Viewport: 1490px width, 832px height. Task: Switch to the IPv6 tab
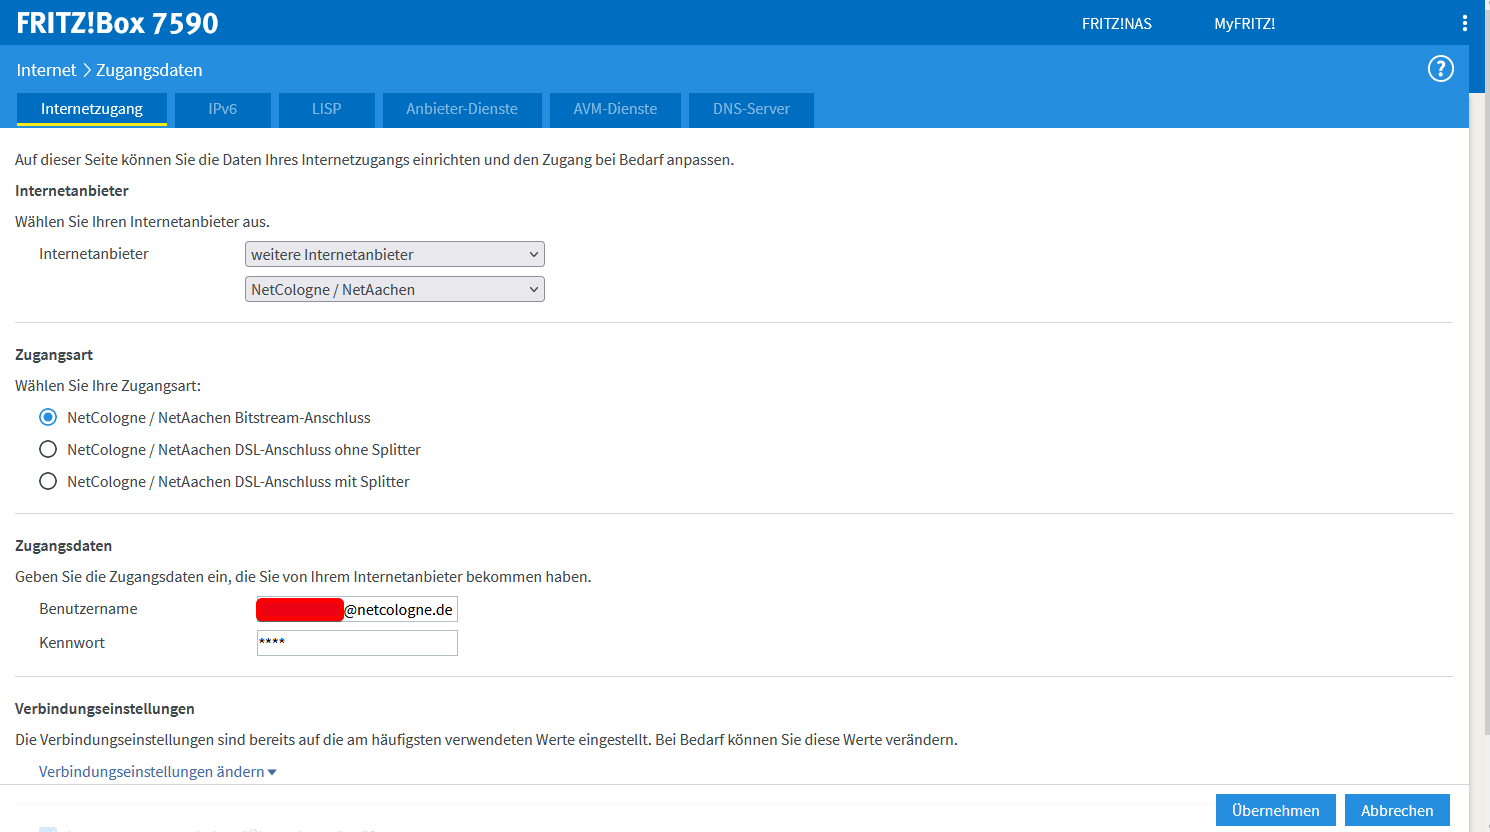(223, 109)
